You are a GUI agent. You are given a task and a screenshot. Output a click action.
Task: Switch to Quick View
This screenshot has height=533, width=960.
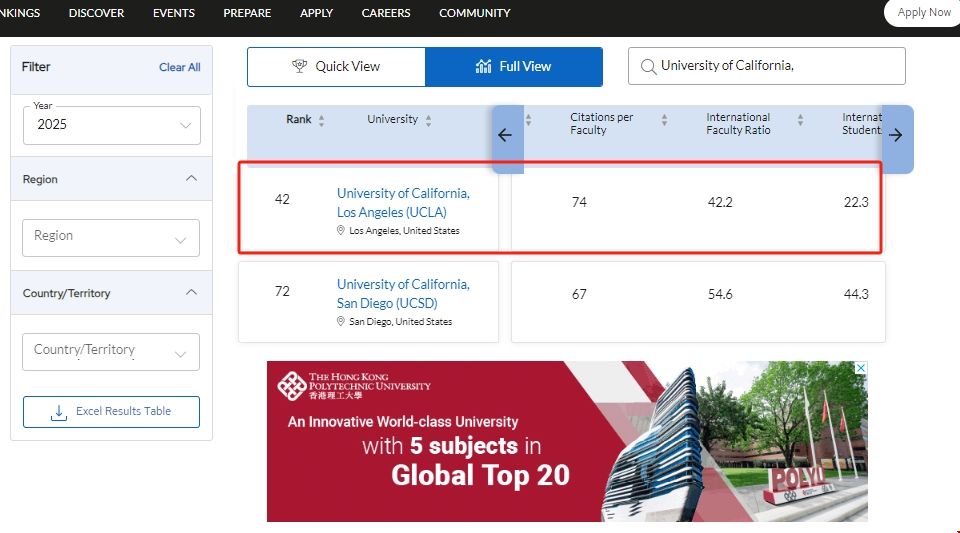pyautogui.click(x=336, y=66)
